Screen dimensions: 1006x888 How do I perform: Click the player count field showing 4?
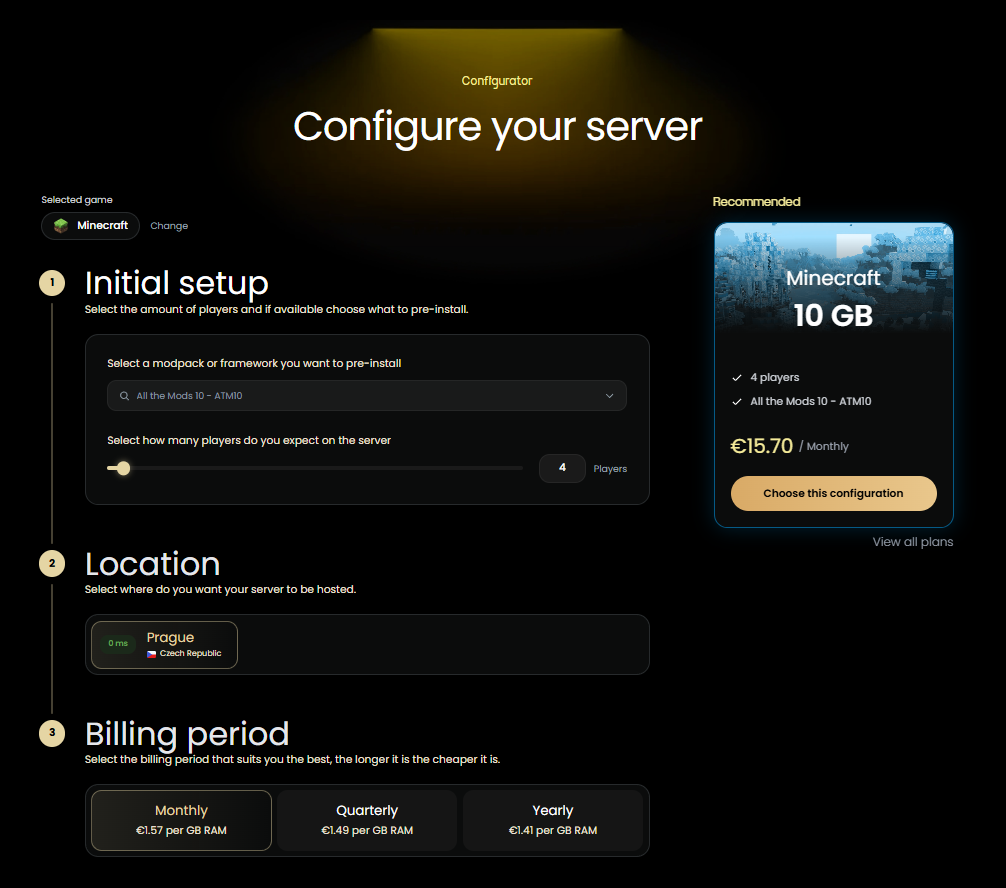(x=562, y=468)
